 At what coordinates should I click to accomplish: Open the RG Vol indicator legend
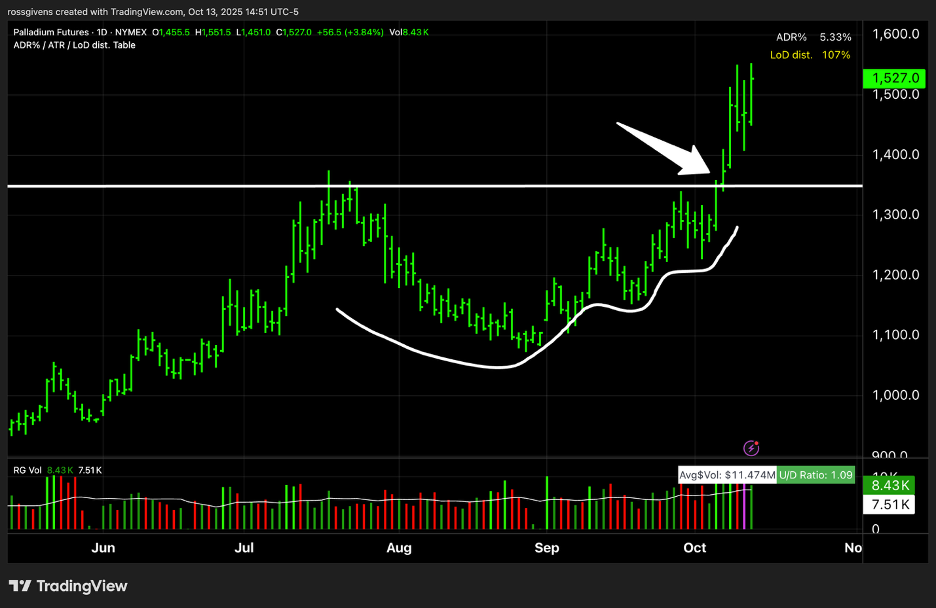coord(25,470)
